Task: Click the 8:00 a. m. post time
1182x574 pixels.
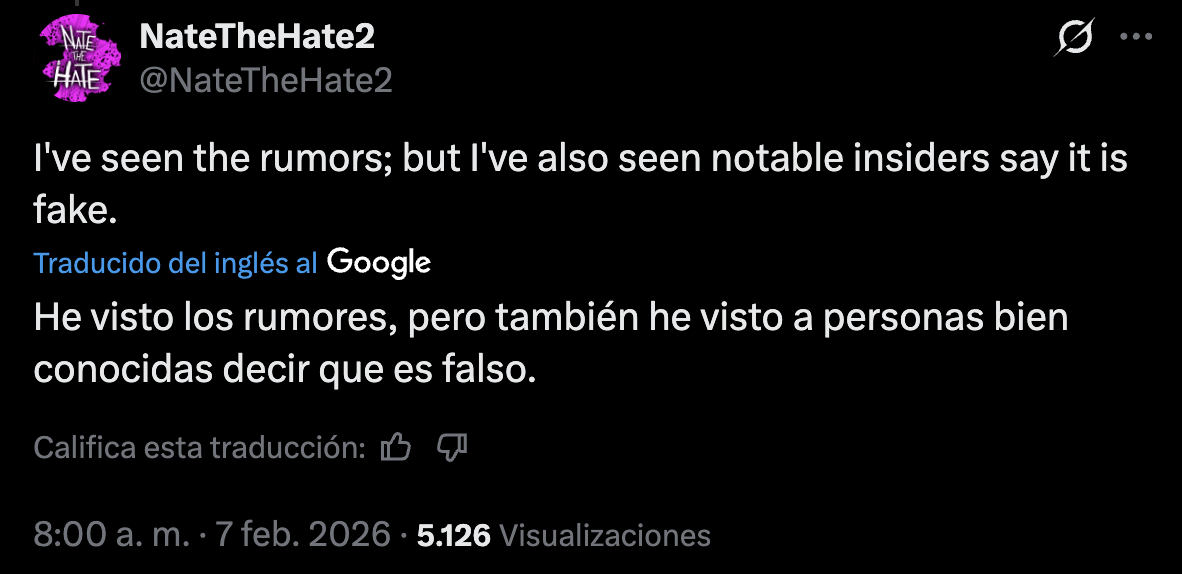Action: pyautogui.click(x=111, y=535)
